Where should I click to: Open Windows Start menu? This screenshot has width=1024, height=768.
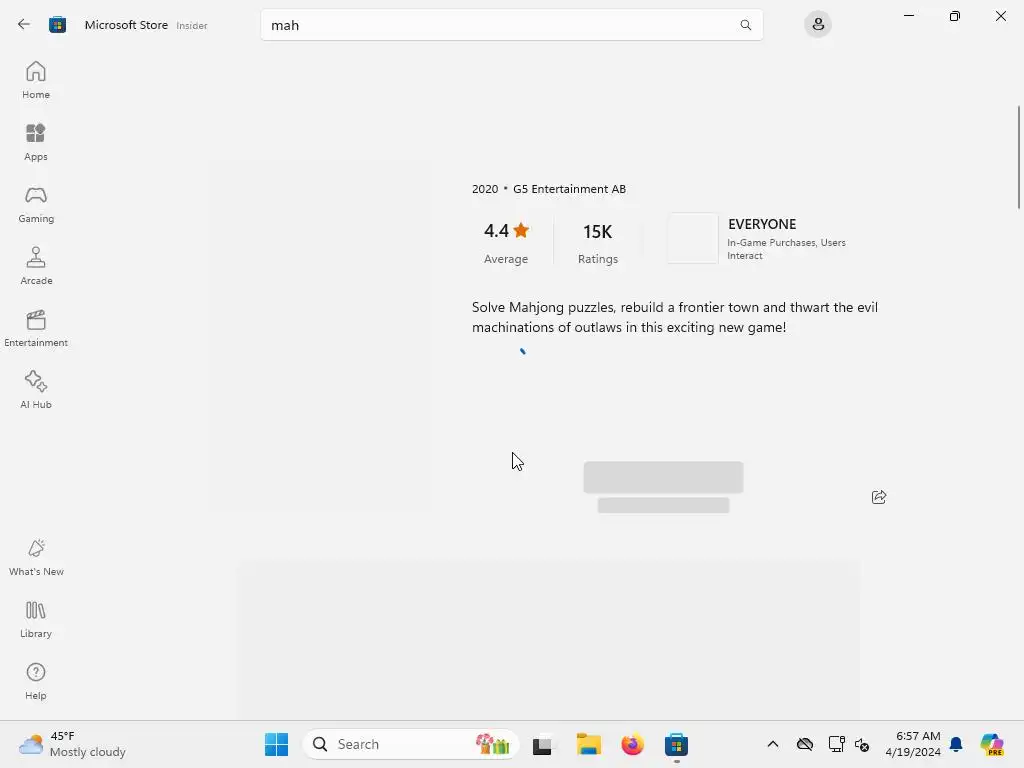[276, 744]
